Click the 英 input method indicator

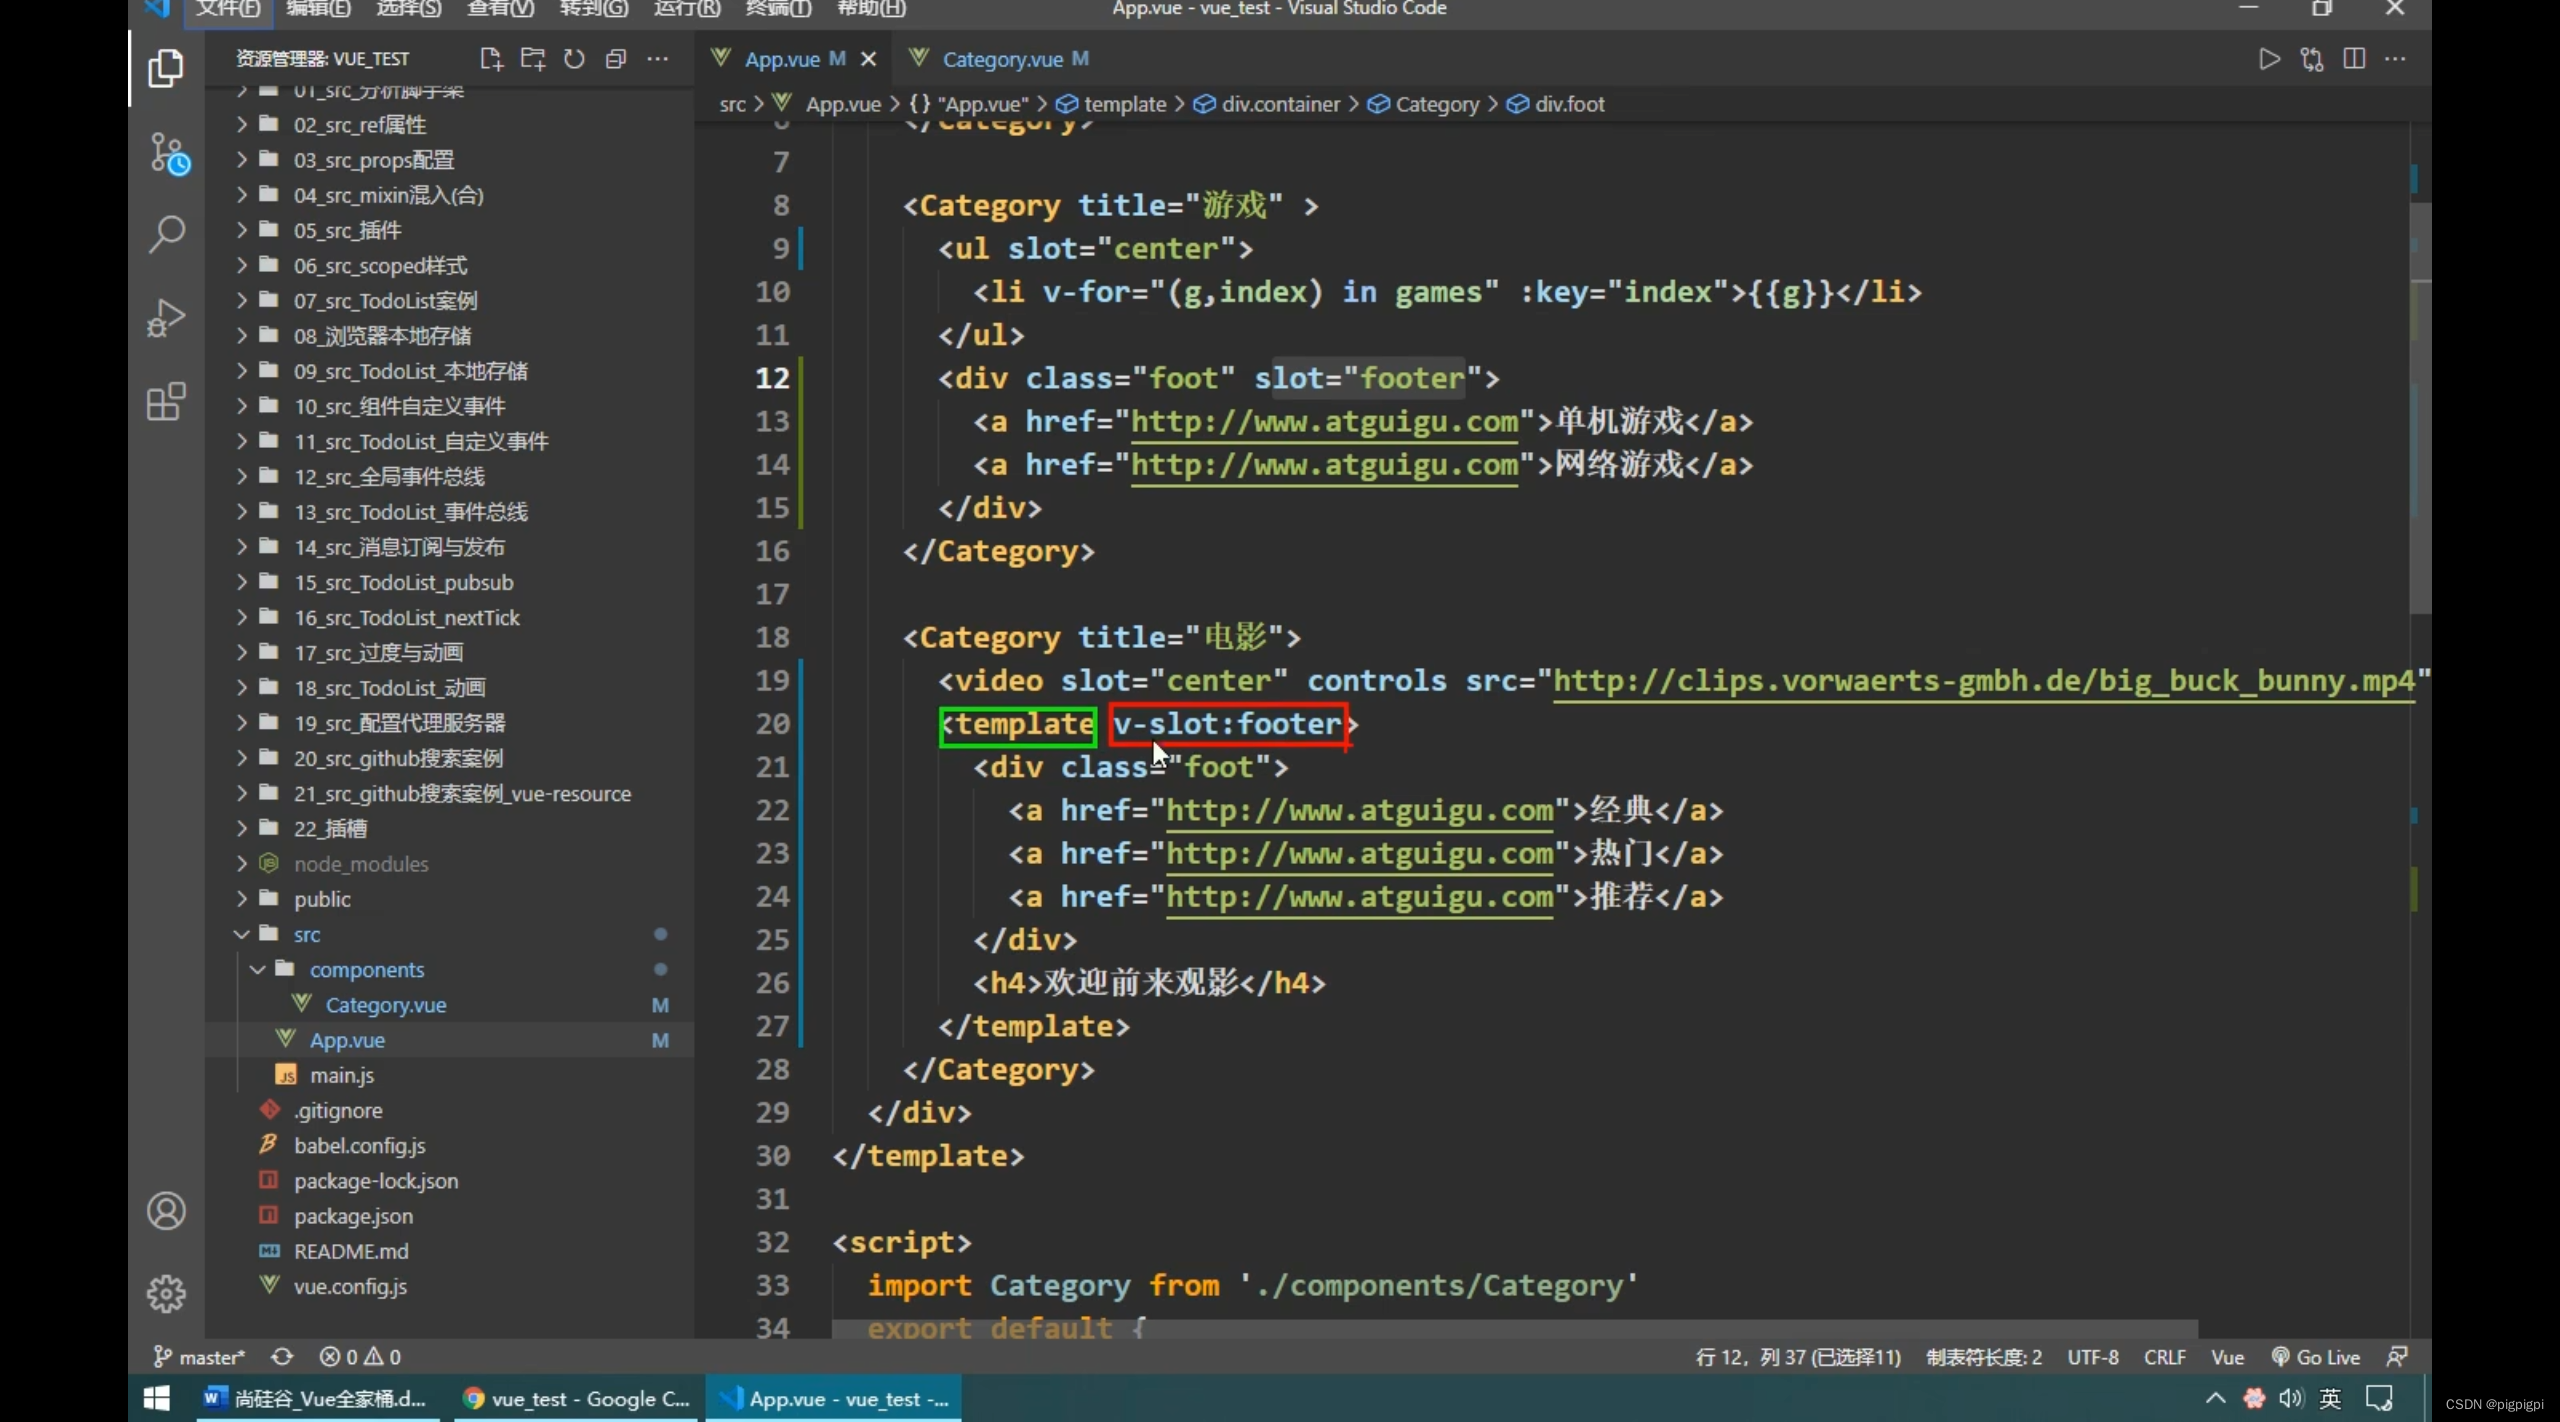(2330, 1398)
